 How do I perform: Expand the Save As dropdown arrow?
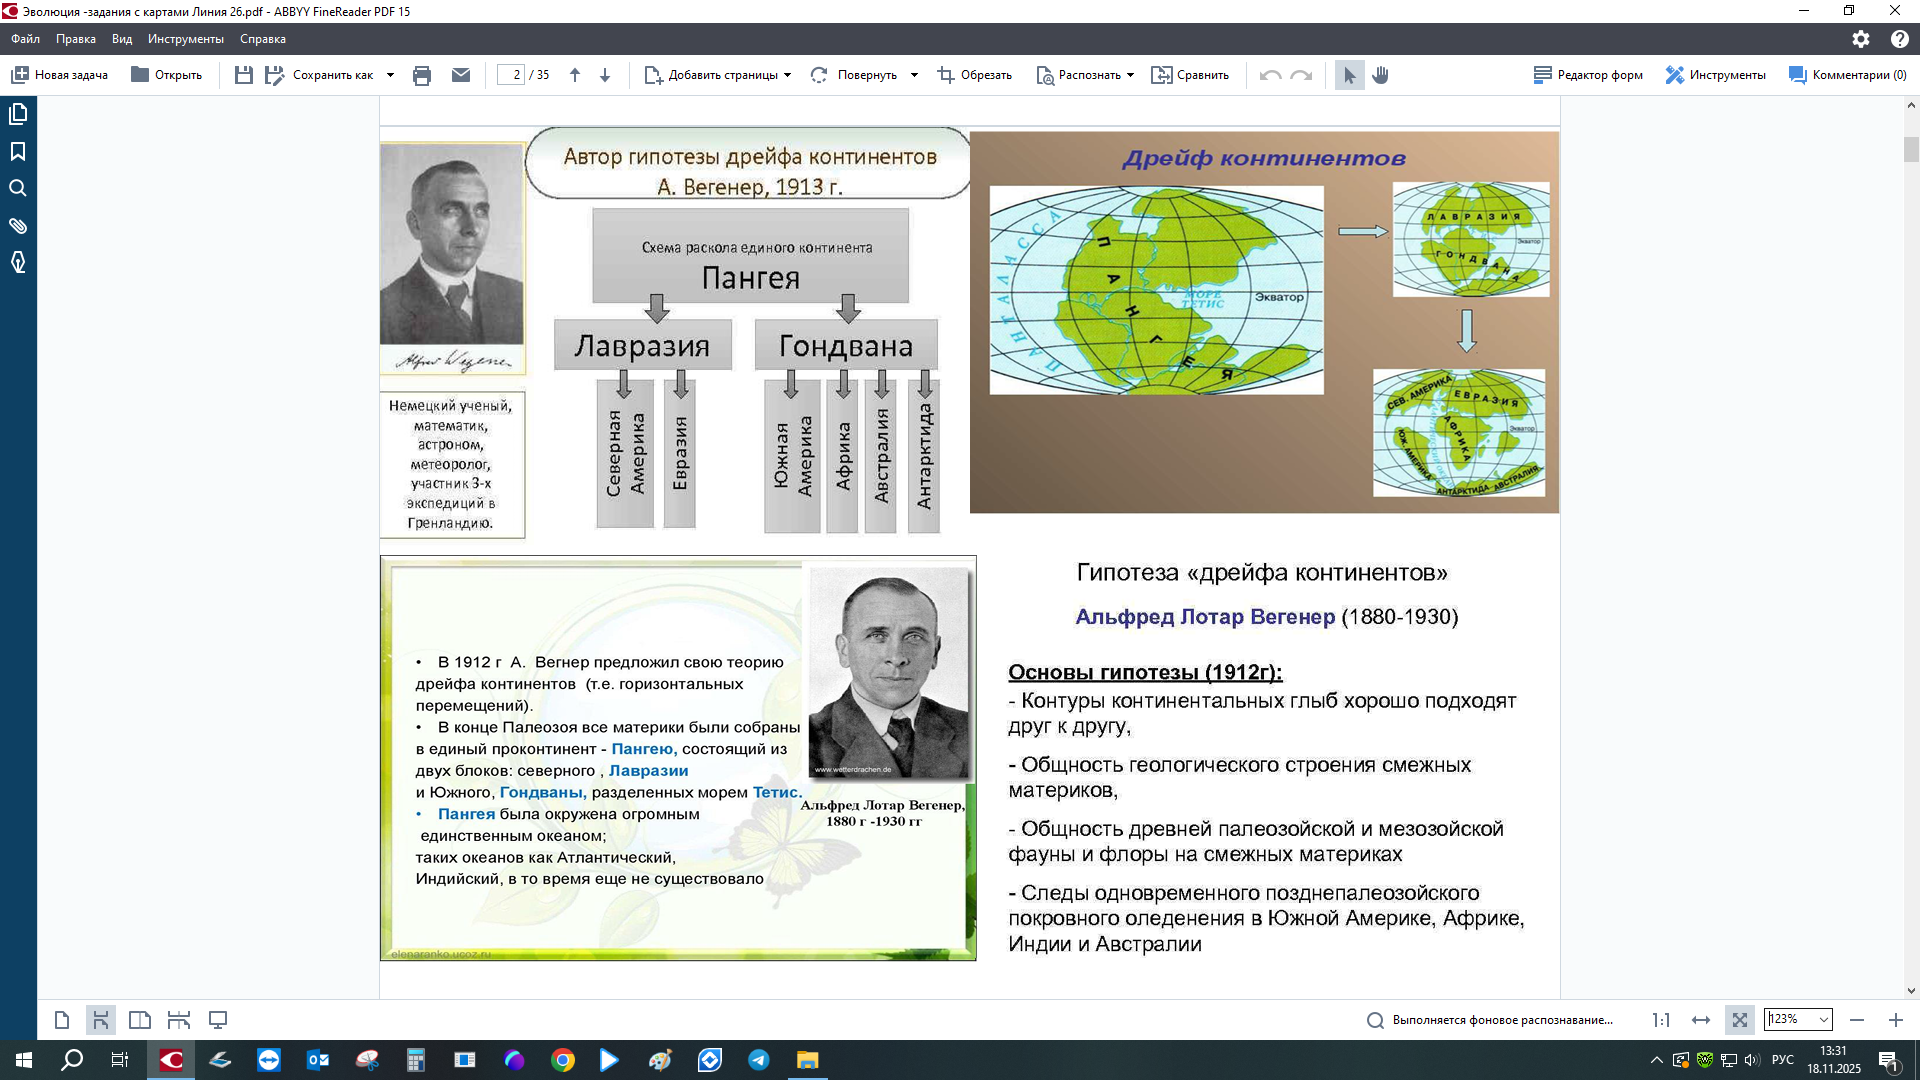pos(390,75)
